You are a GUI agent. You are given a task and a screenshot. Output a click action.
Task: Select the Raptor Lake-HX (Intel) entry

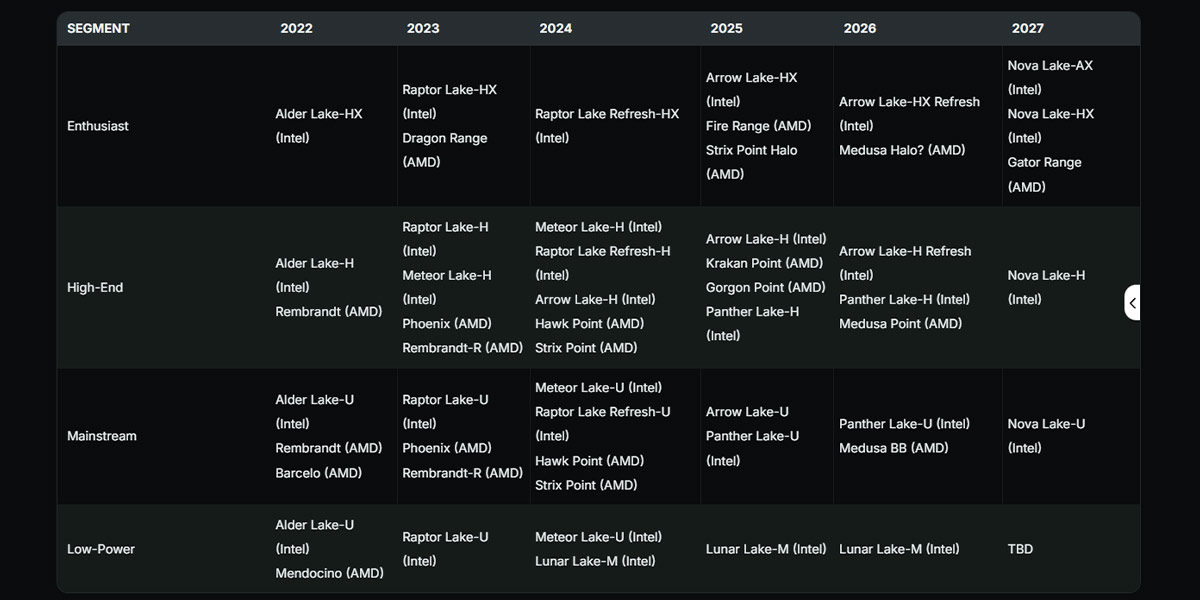coord(450,102)
